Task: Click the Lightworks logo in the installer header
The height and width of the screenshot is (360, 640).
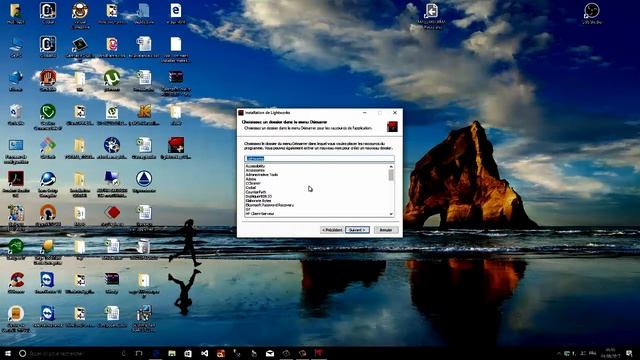Action: pyautogui.click(x=392, y=127)
